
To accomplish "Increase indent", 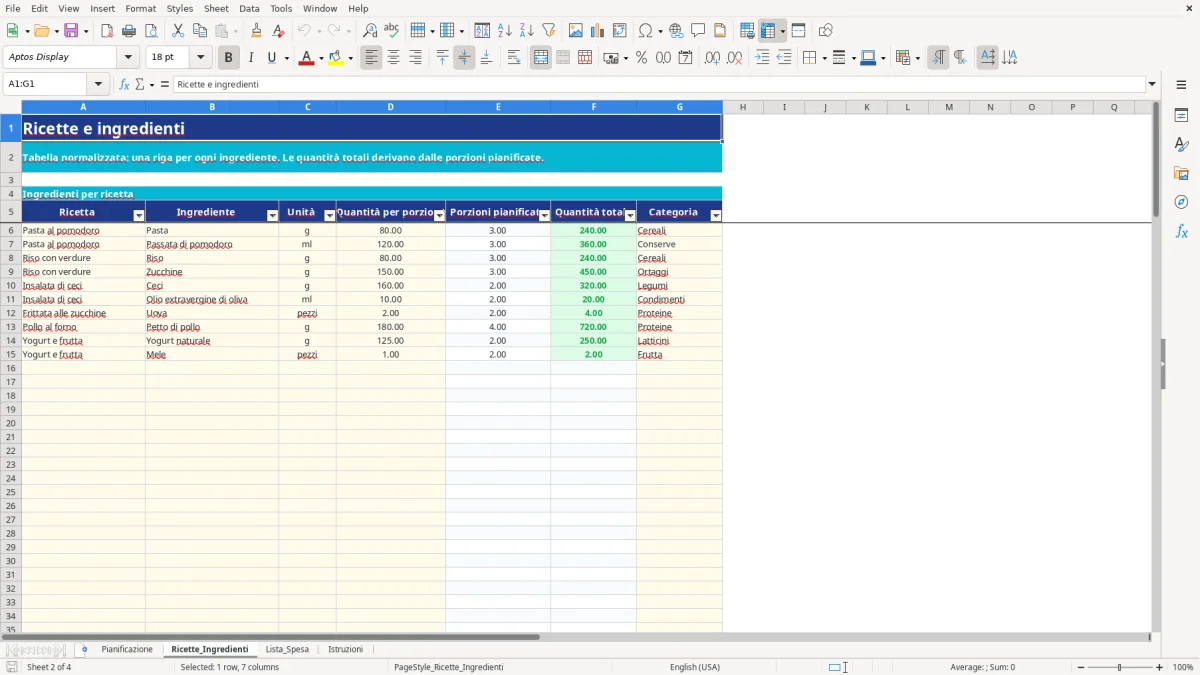I will 762,58.
